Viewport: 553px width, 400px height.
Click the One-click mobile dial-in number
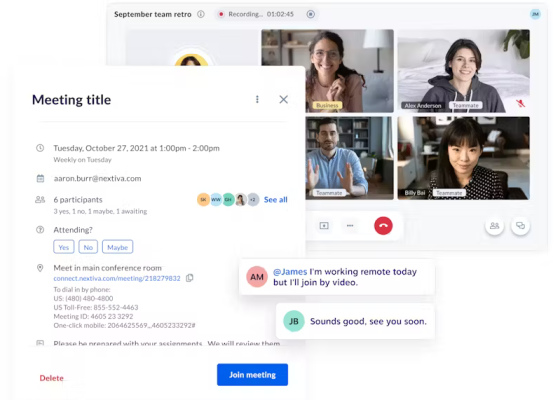point(124,325)
